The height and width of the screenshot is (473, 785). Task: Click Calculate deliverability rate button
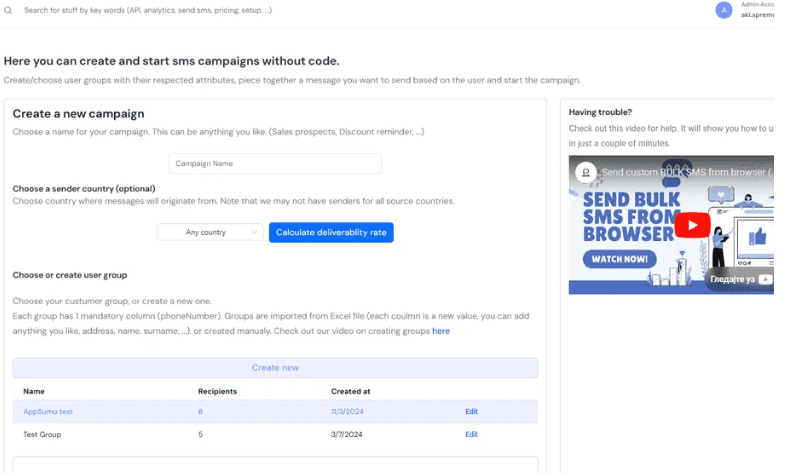click(331, 232)
